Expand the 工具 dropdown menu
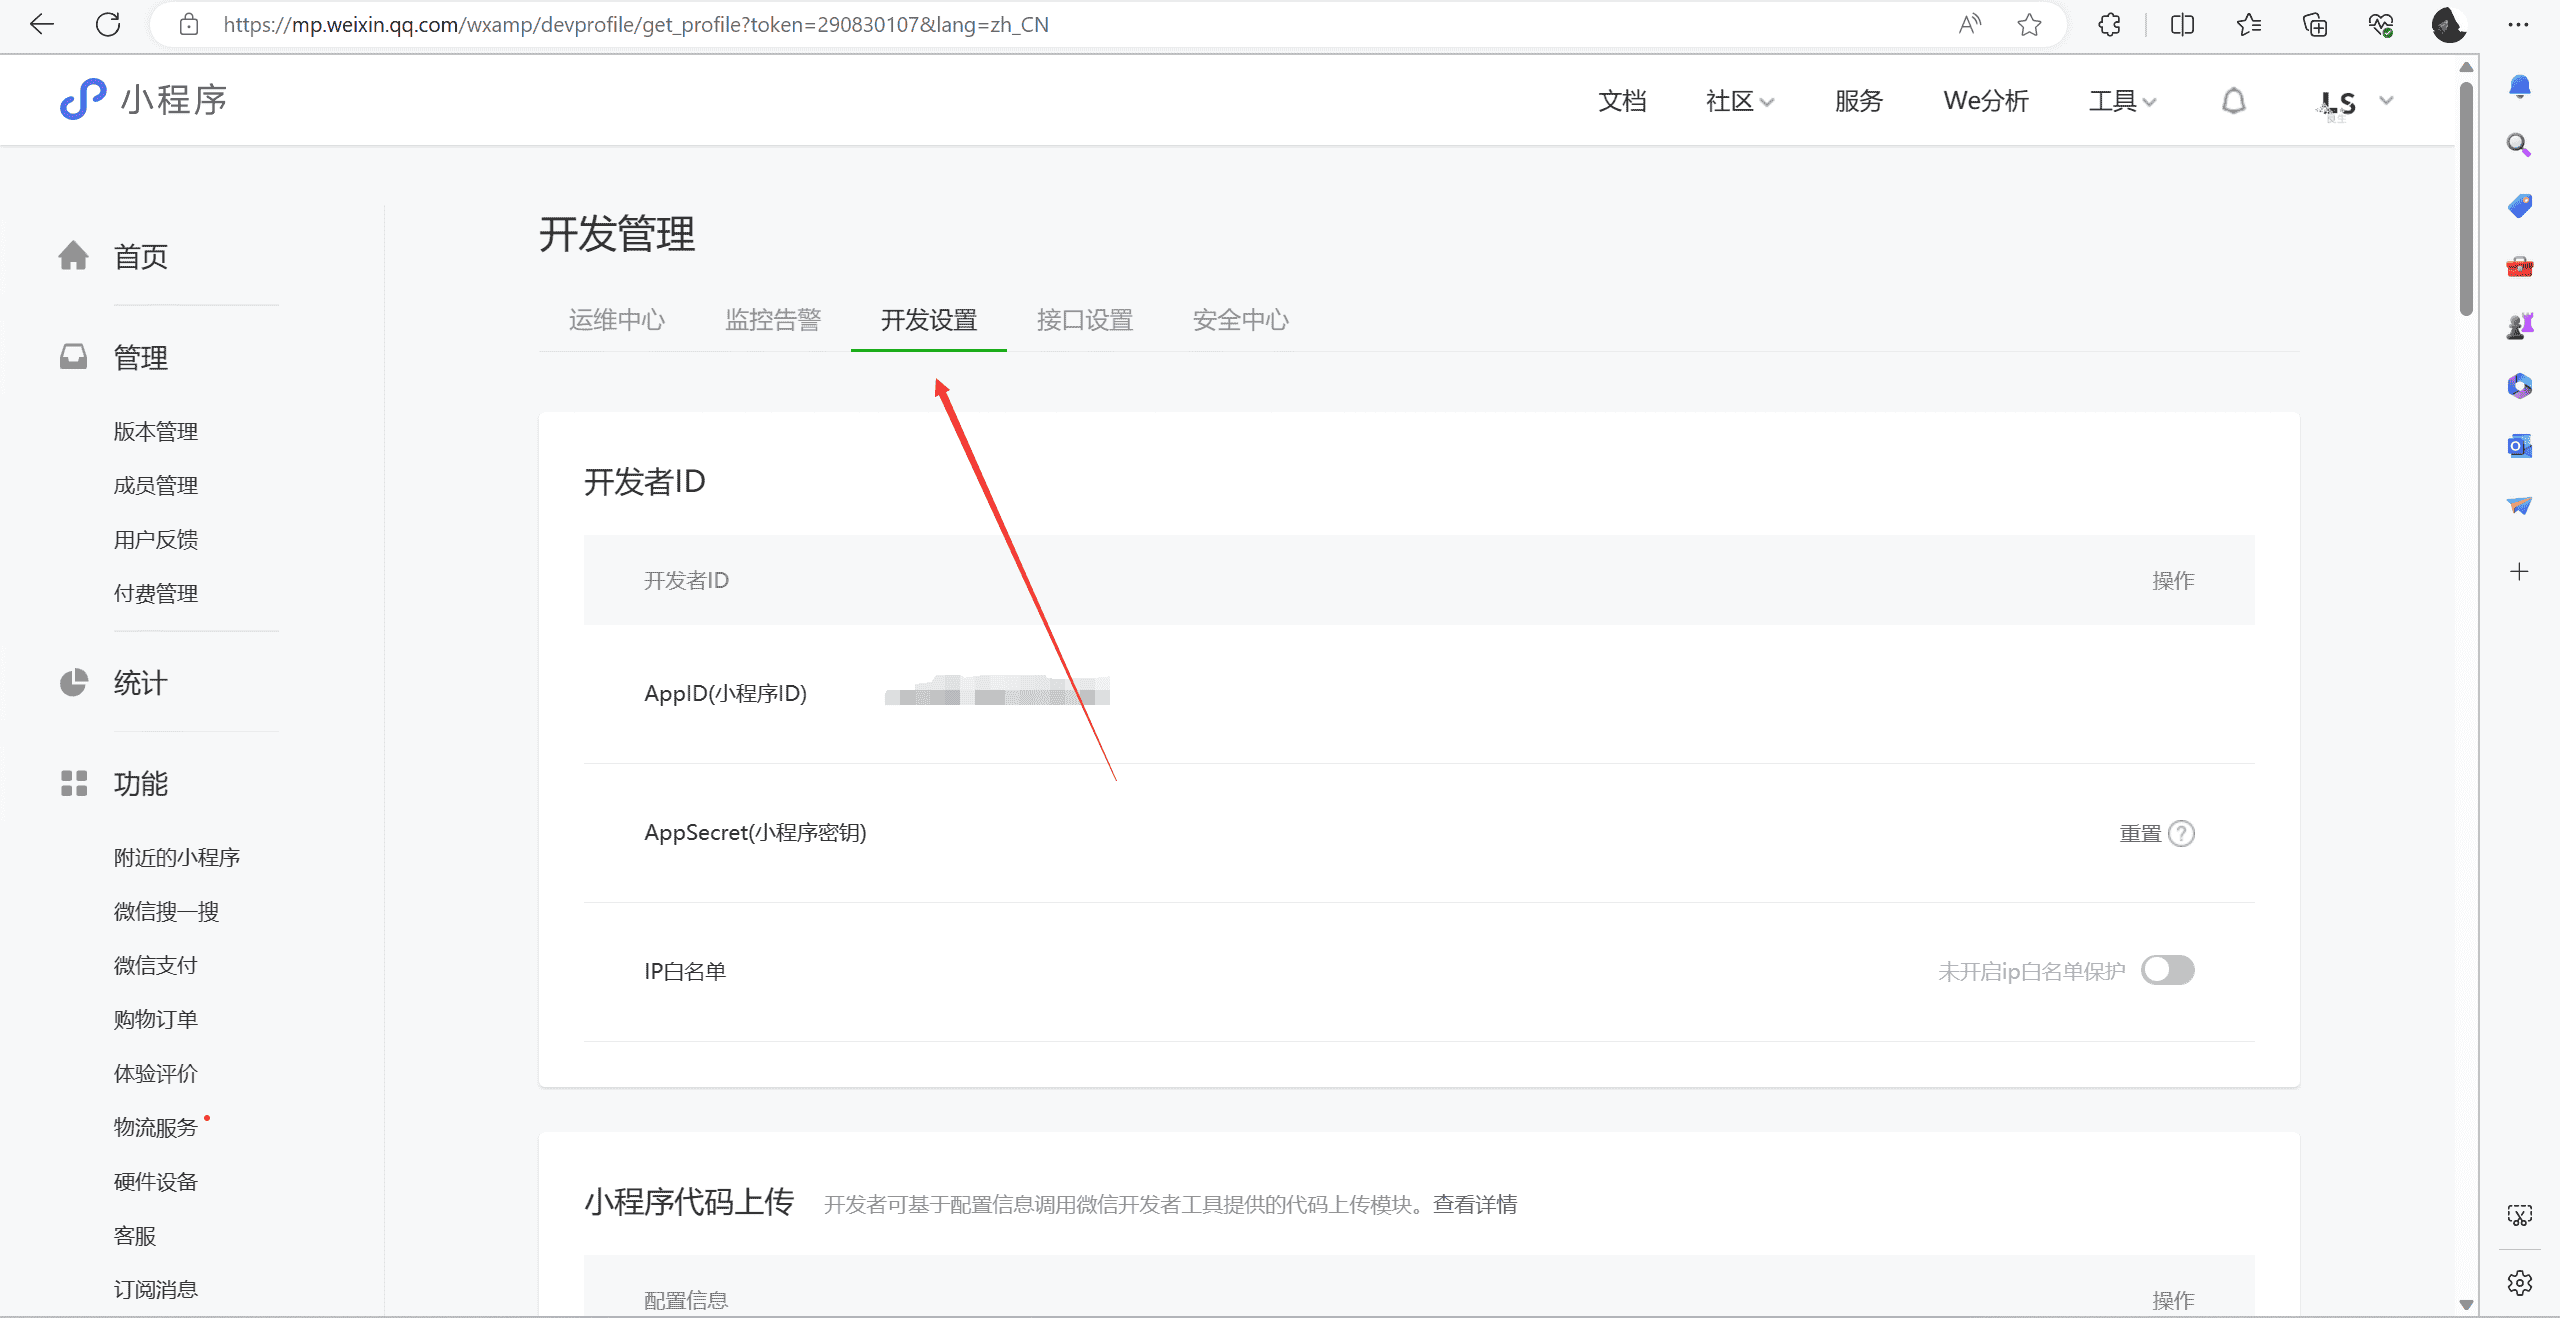 tap(2120, 100)
